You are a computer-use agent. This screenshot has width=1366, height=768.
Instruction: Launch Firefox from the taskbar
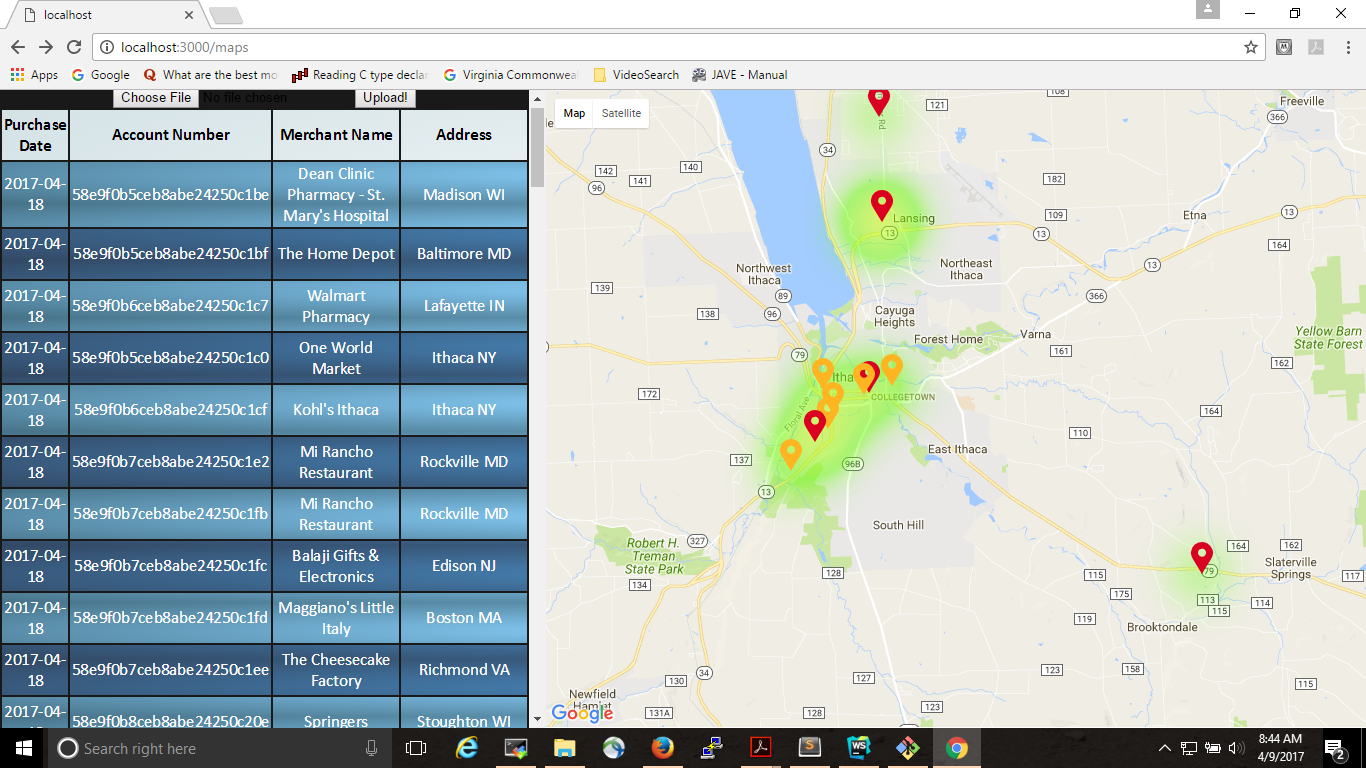tap(663, 748)
